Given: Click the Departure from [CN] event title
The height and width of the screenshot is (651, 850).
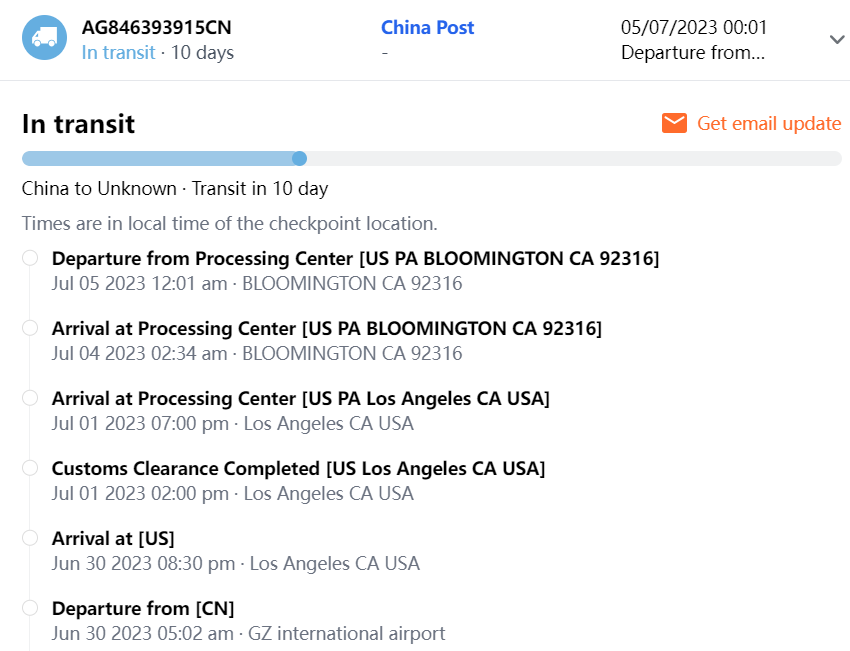Looking at the screenshot, I should click(x=143, y=608).
